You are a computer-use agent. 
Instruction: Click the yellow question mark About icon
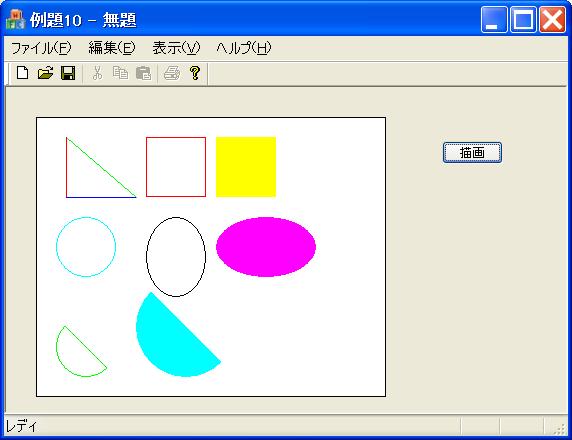tap(195, 73)
